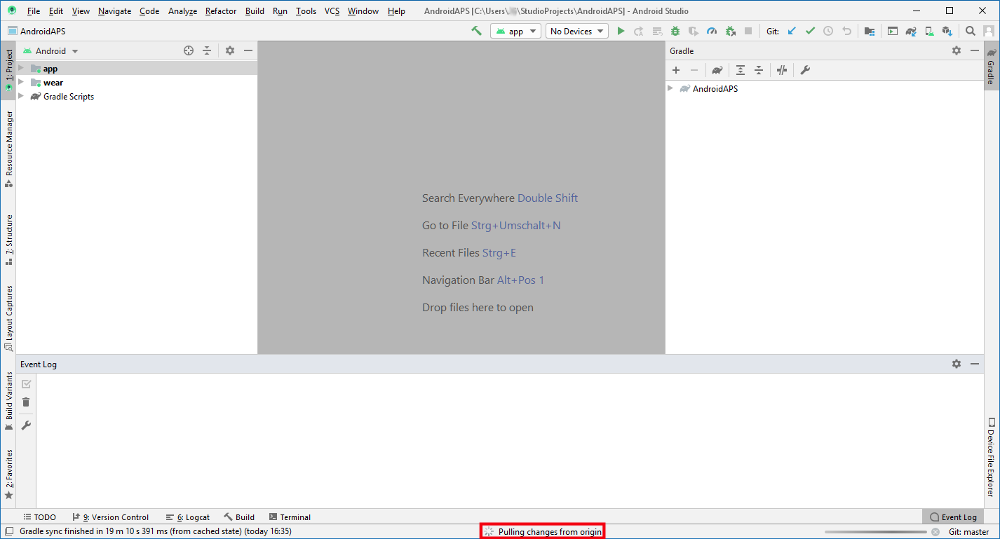The height and width of the screenshot is (539, 1000).
Task: Open Project panel gear settings
Action: [x=230, y=50]
